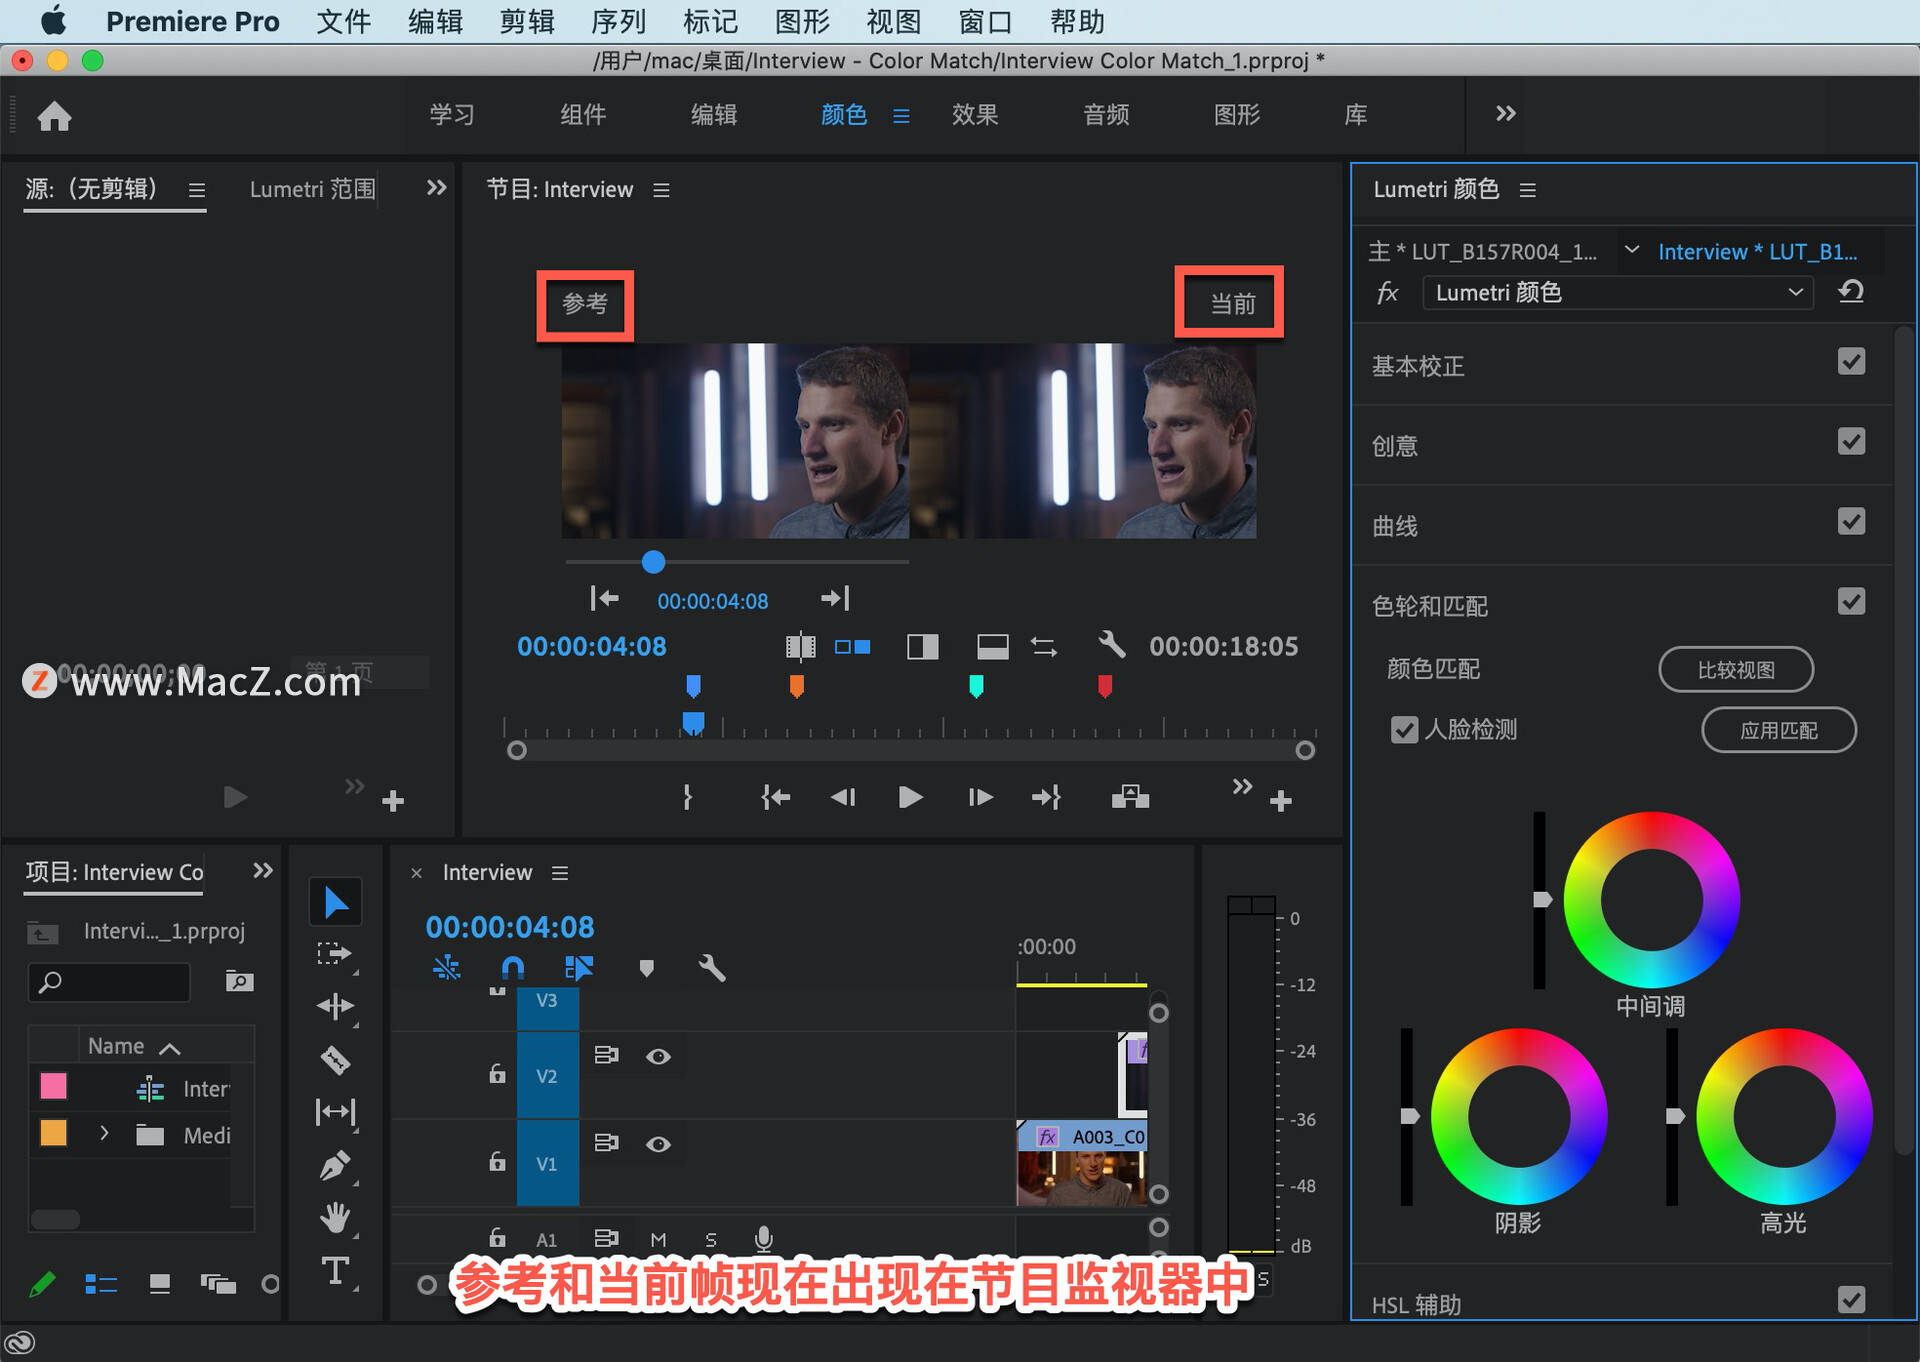Select the Hand tool
The image size is (1920, 1362).
click(x=335, y=1218)
